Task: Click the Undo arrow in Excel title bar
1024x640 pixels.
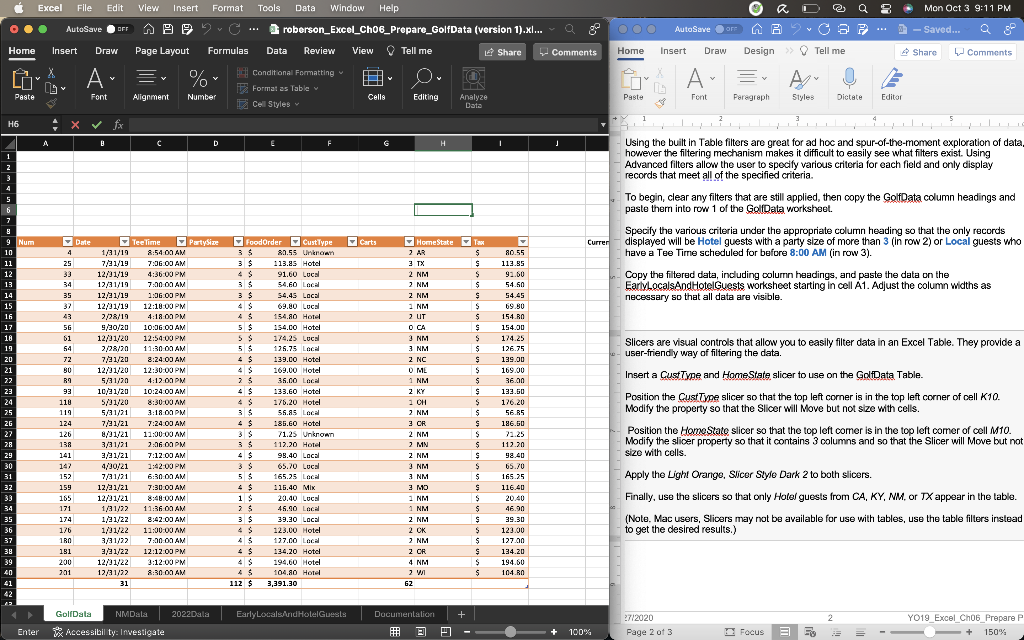Action: [206, 29]
